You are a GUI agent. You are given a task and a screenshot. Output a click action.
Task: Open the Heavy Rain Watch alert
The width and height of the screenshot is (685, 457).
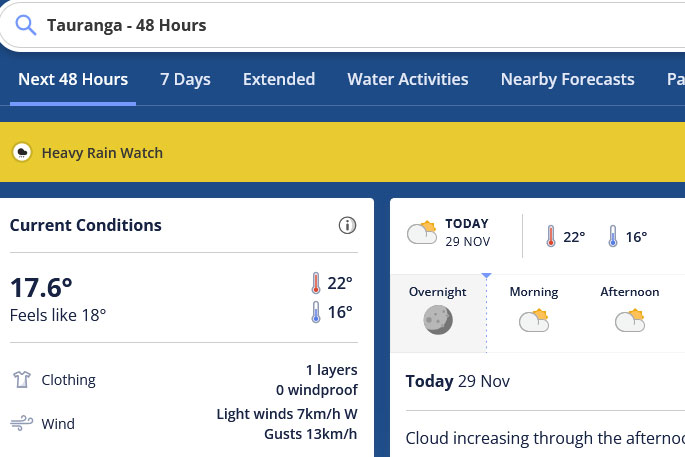(x=102, y=153)
